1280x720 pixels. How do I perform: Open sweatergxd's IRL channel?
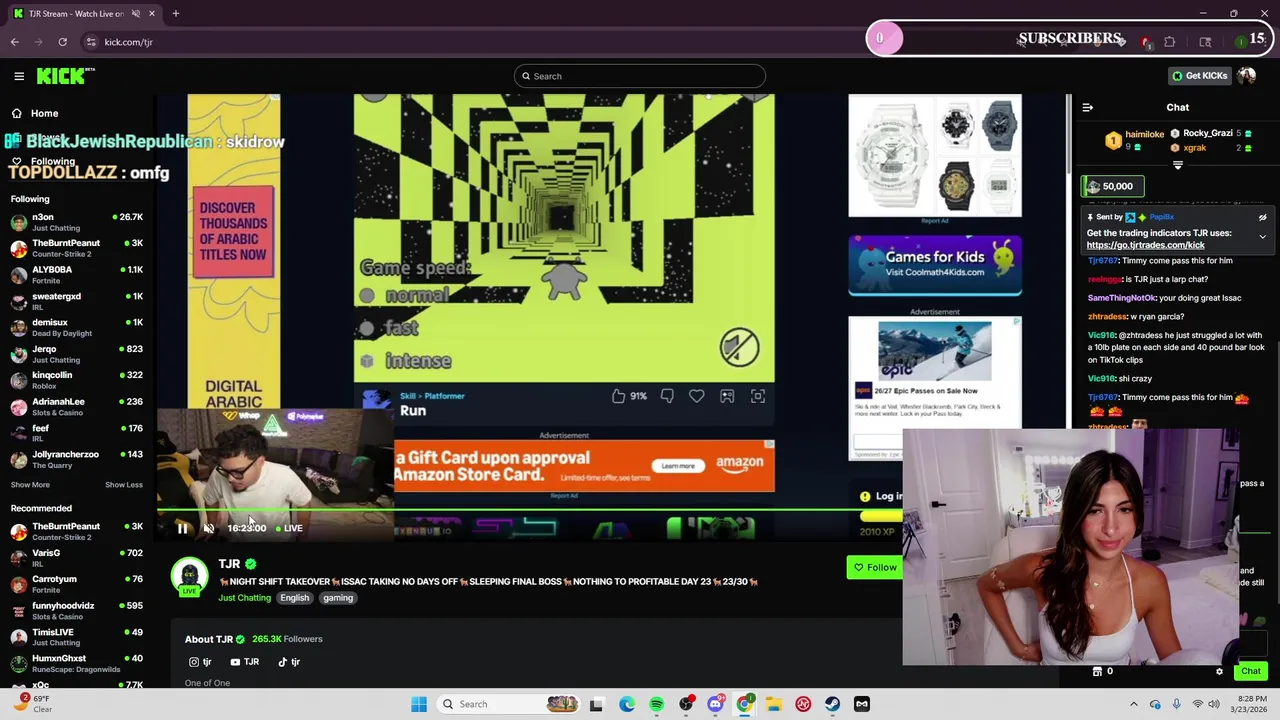click(x=77, y=301)
